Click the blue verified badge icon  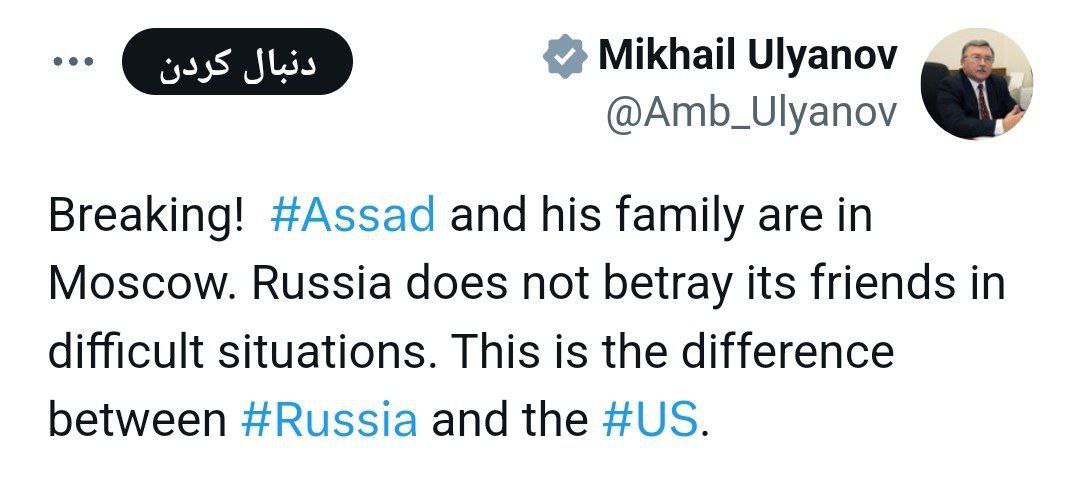(565, 57)
